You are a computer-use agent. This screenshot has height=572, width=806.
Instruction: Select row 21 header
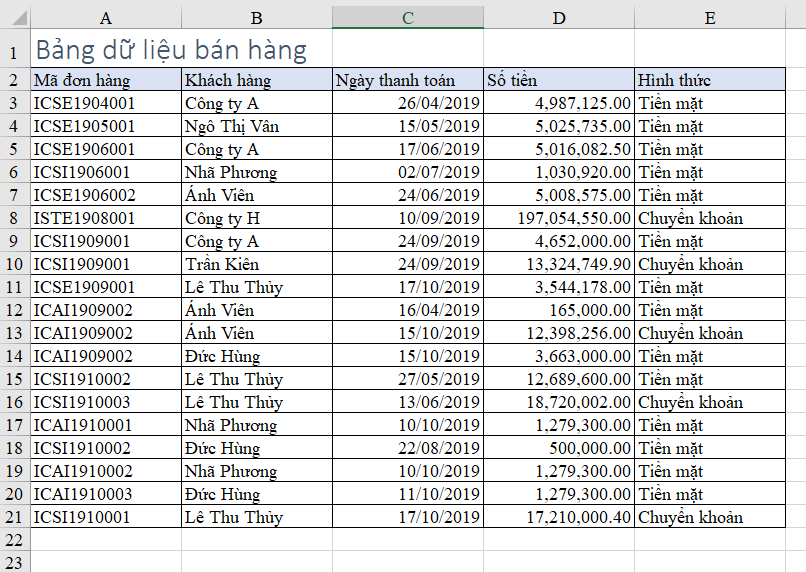pyautogui.click(x=15, y=516)
